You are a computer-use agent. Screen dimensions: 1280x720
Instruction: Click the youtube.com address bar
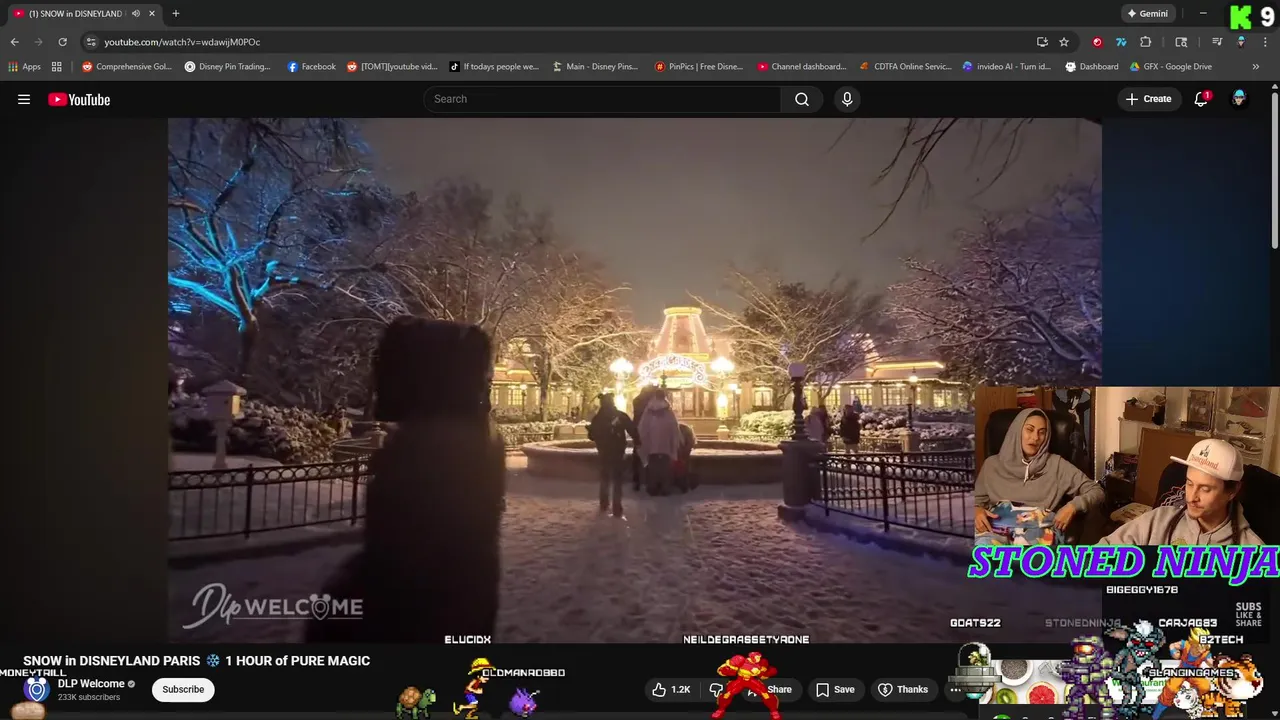pos(560,42)
